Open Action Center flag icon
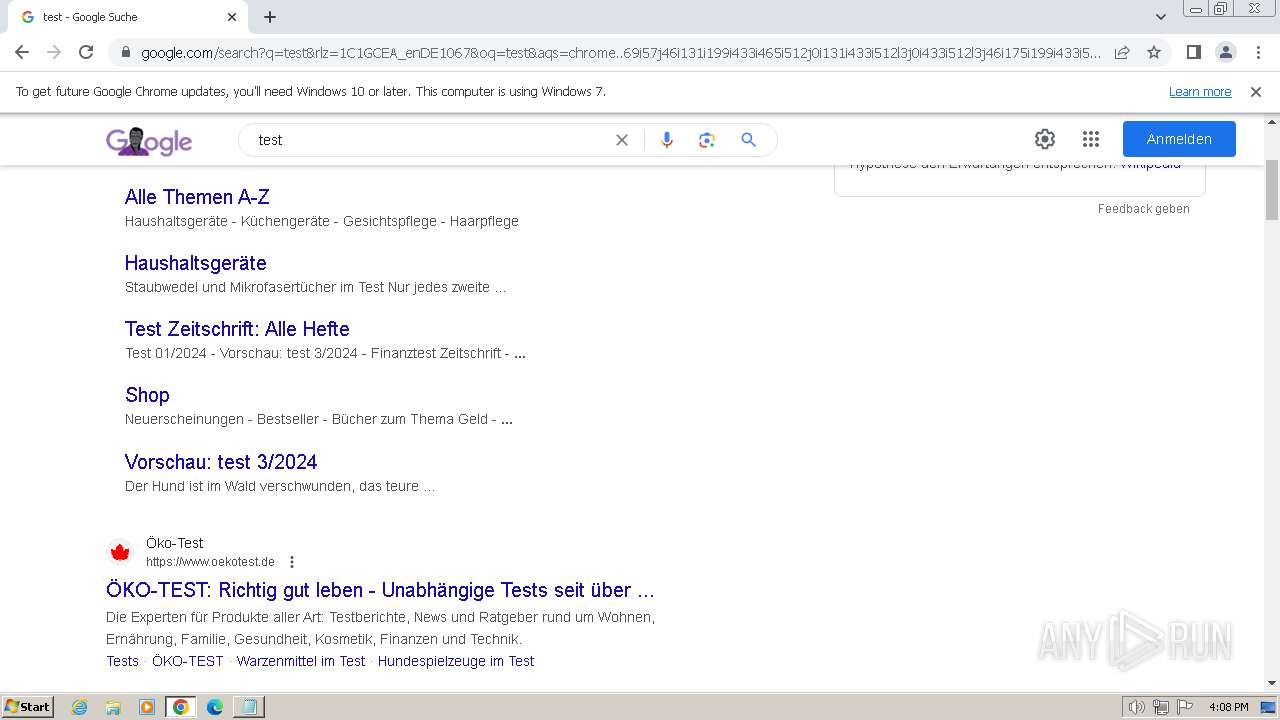This screenshot has height=720, width=1280. click(1184, 707)
